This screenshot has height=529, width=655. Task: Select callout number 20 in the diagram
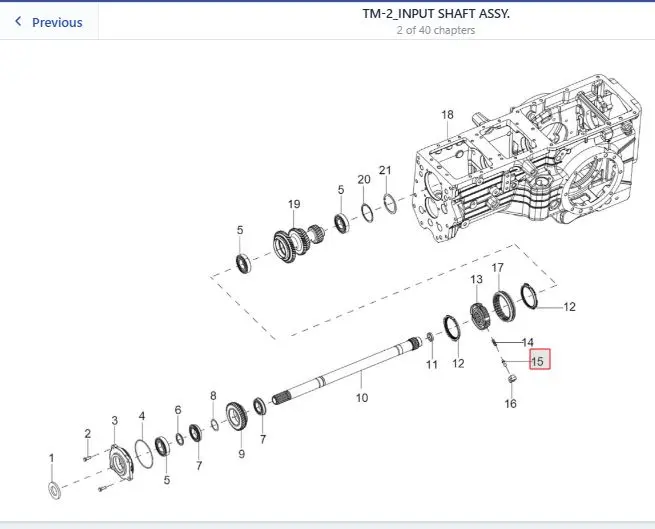pyautogui.click(x=364, y=179)
